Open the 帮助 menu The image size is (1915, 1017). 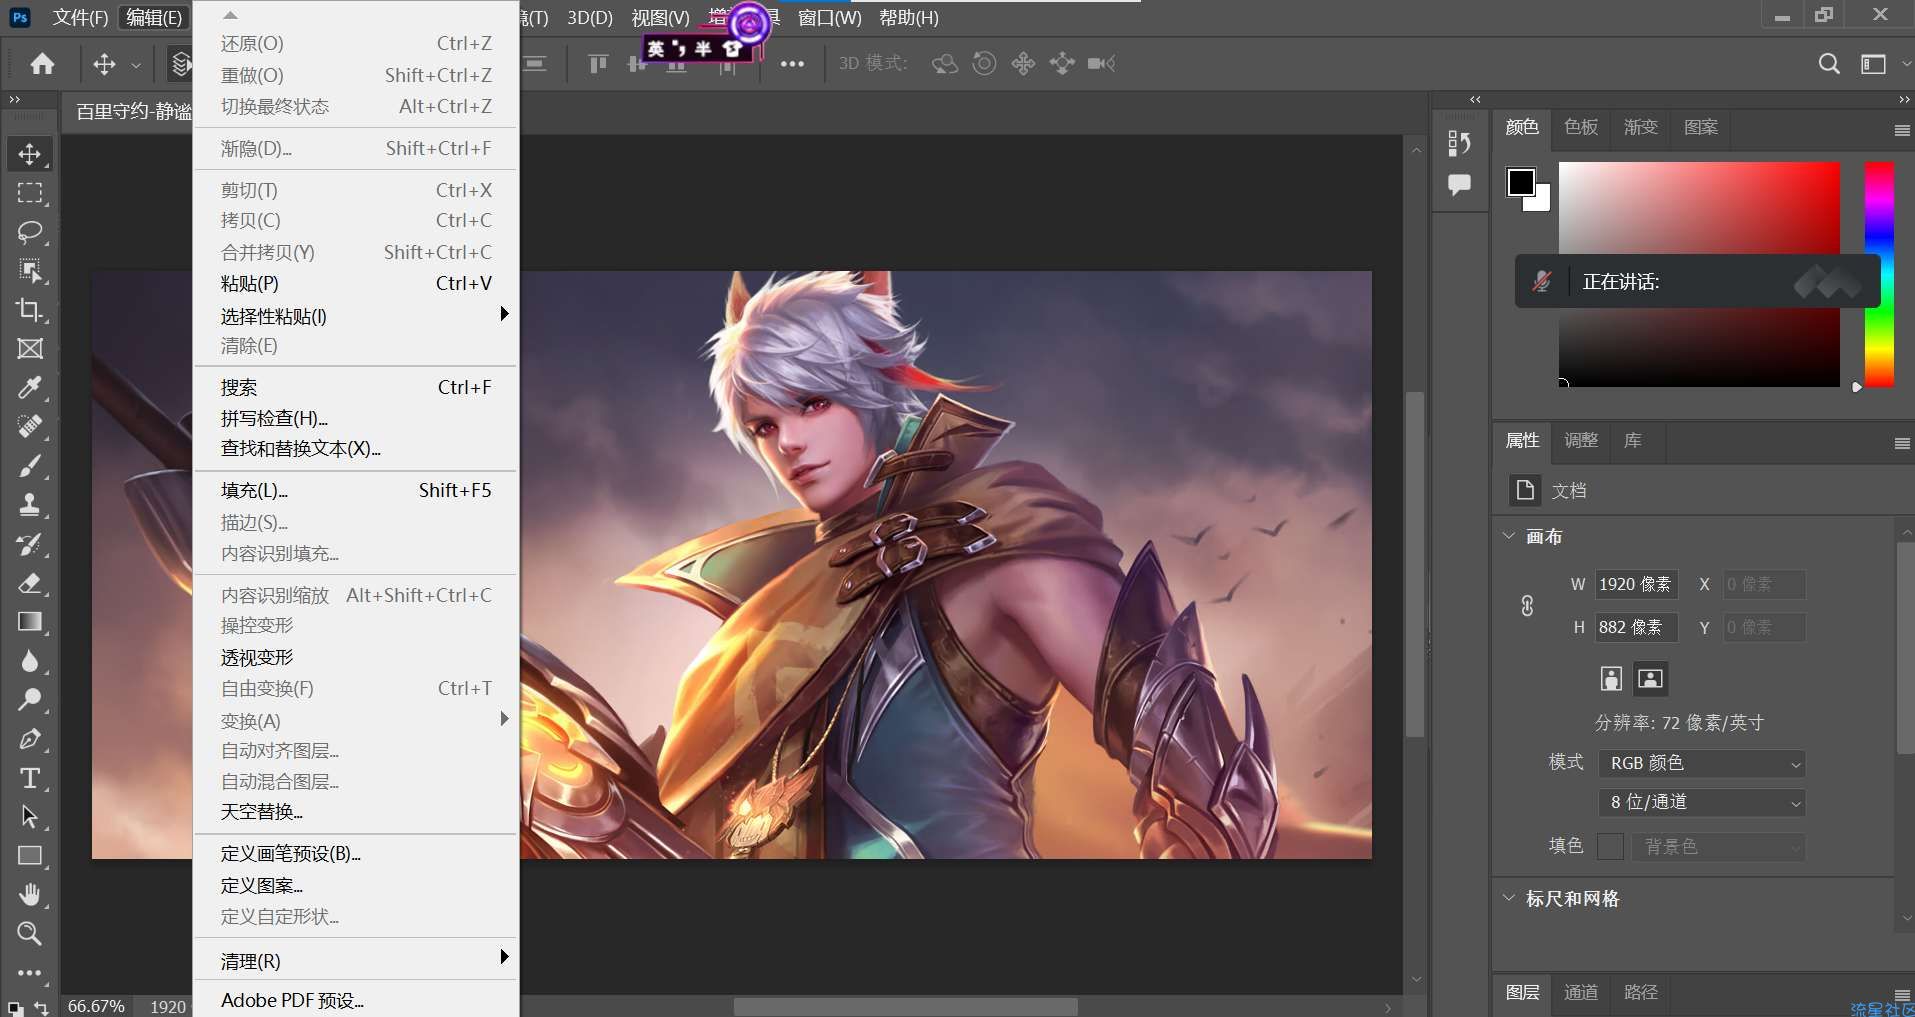[x=908, y=18]
